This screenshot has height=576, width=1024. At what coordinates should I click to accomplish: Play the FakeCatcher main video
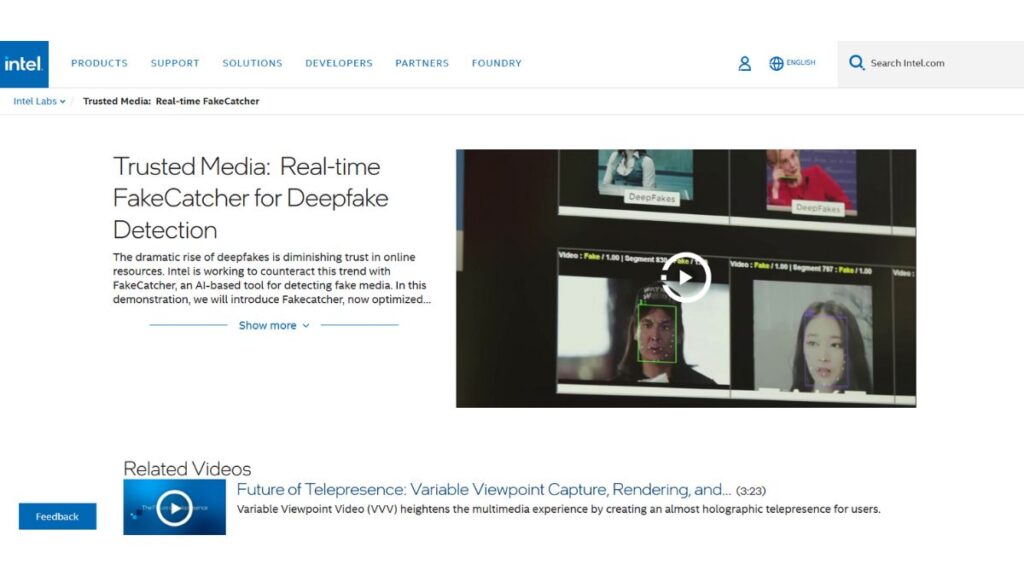tap(685, 278)
